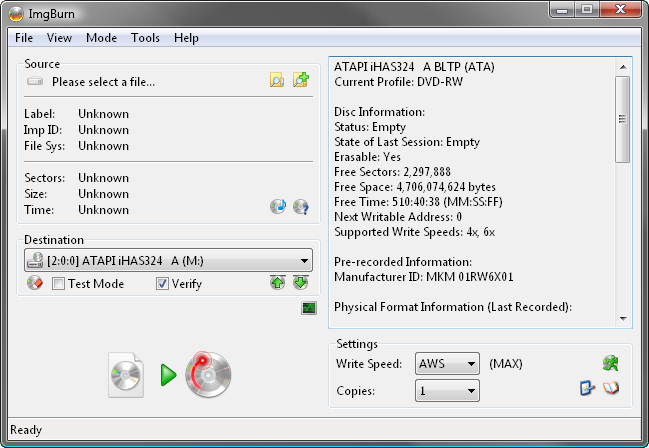Click the blue notepad pencil icon in Settings
This screenshot has width=649, height=448.
[x=587, y=388]
